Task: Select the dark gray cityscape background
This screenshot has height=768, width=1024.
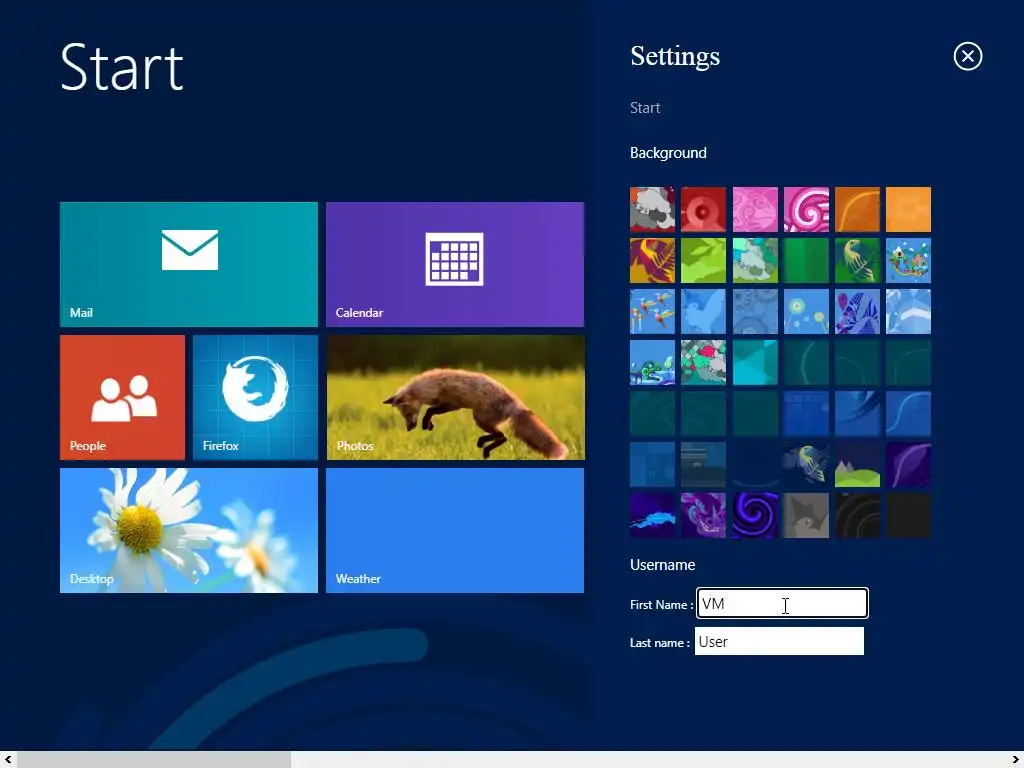Action: coord(703,464)
